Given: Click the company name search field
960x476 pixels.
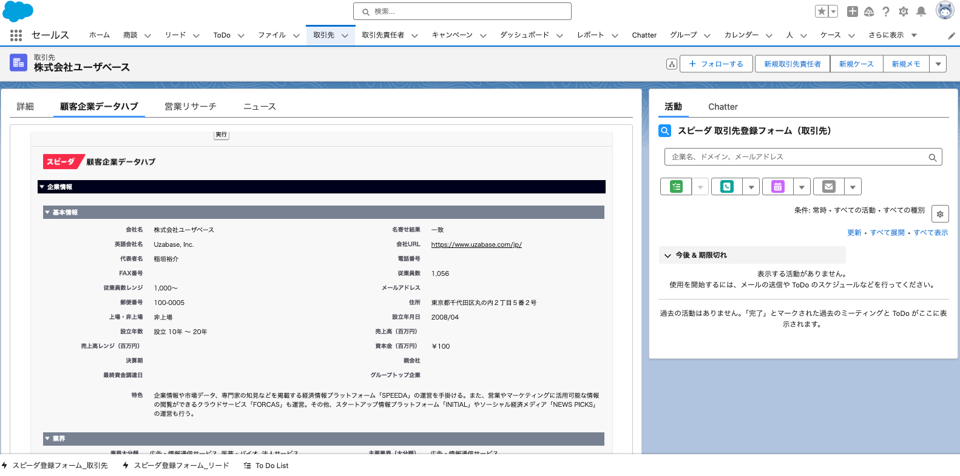Looking at the screenshot, I should [795, 157].
